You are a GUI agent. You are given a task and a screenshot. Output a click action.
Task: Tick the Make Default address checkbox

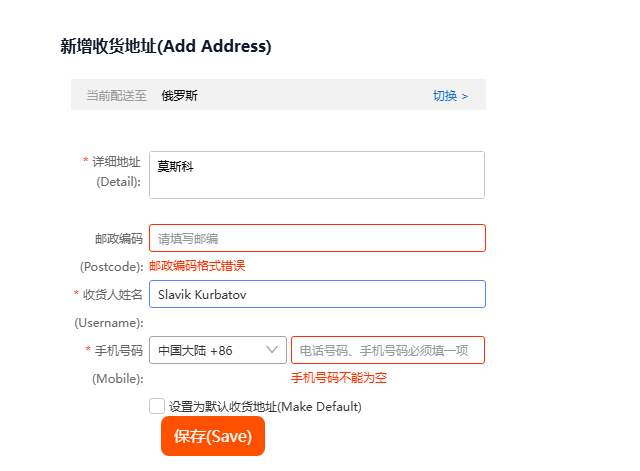tap(157, 406)
